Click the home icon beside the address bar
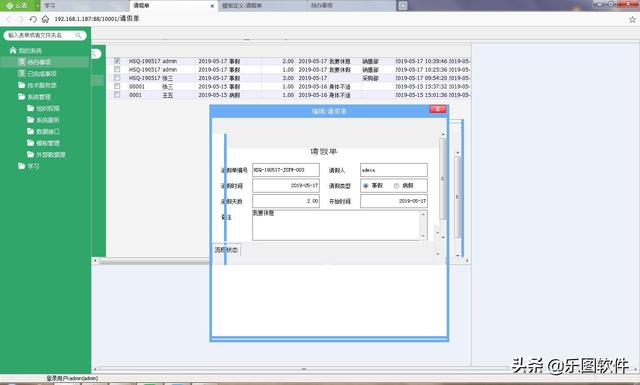 (x=45, y=19)
